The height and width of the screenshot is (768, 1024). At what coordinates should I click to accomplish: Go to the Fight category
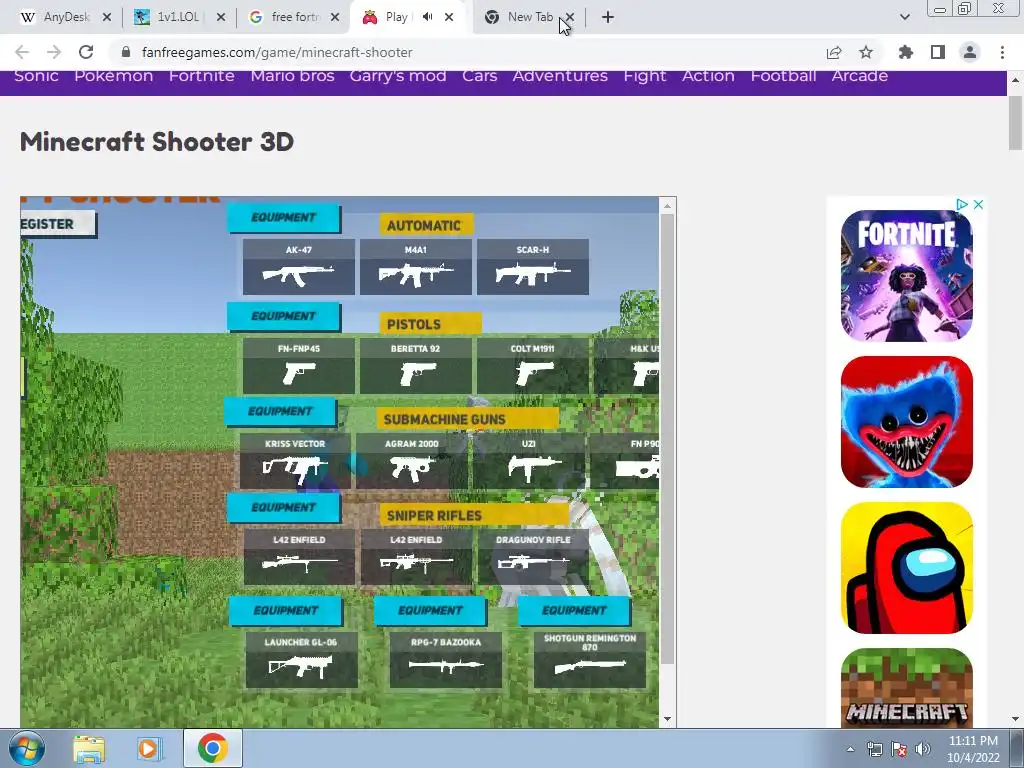(645, 76)
